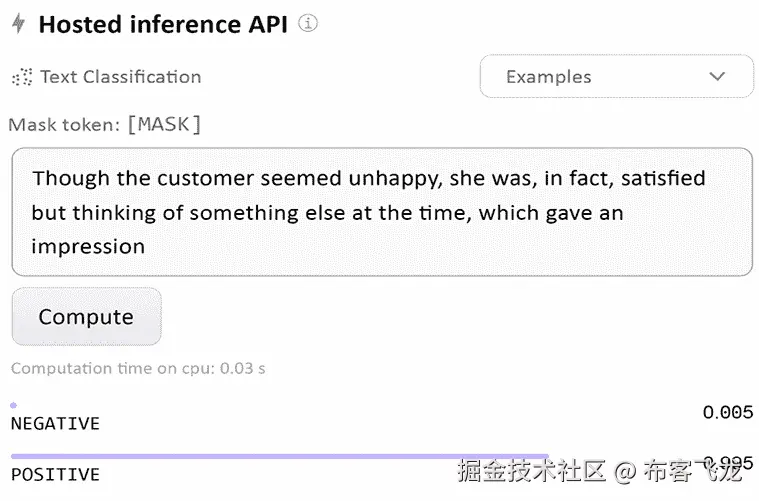Click the Mask token label
The height and width of the screenshot is (501, 759).
pos(64,125)
